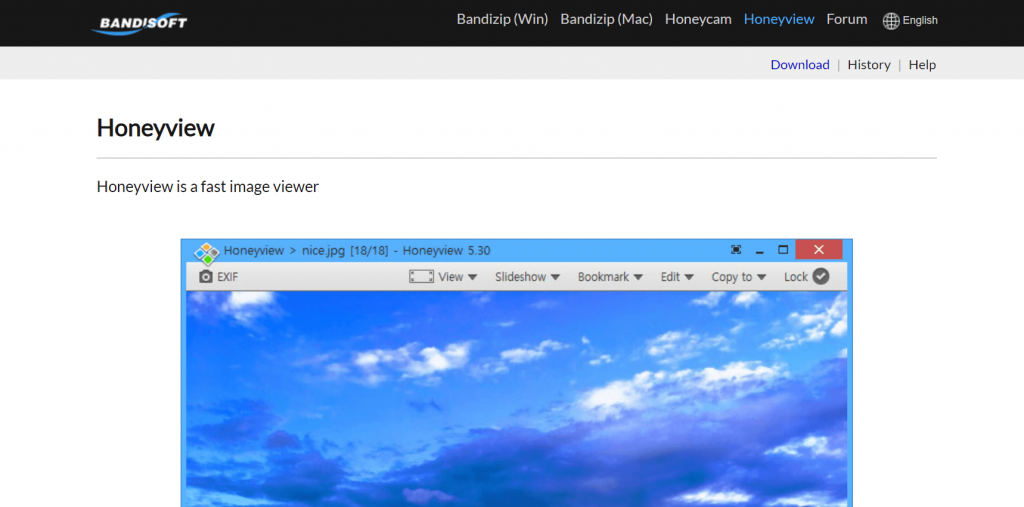Open the Bandizip (Mac) page

[x=607, y=20]
